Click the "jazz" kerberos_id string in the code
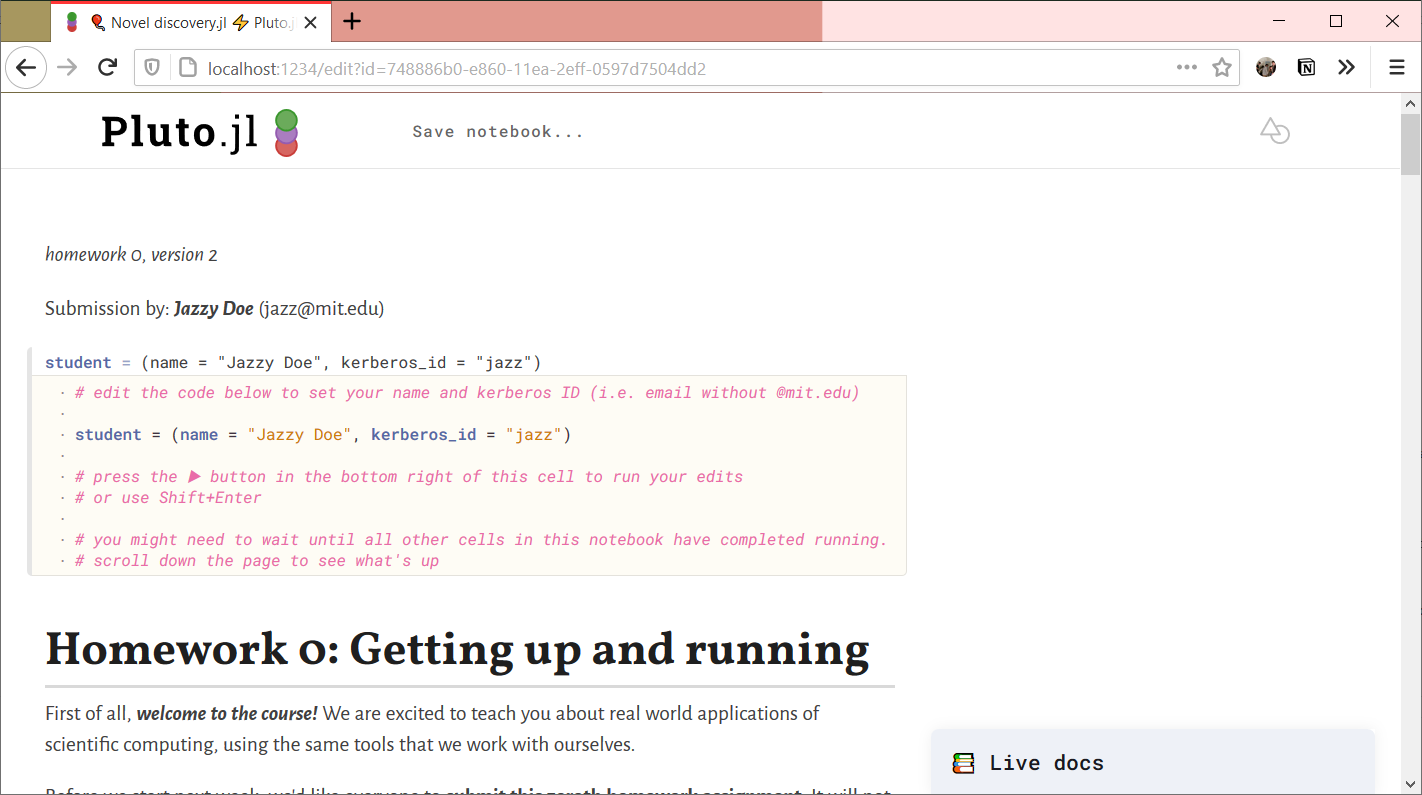Image resolution: width=1422 pixels, height=795 pixels. click(x=533, y=435)
